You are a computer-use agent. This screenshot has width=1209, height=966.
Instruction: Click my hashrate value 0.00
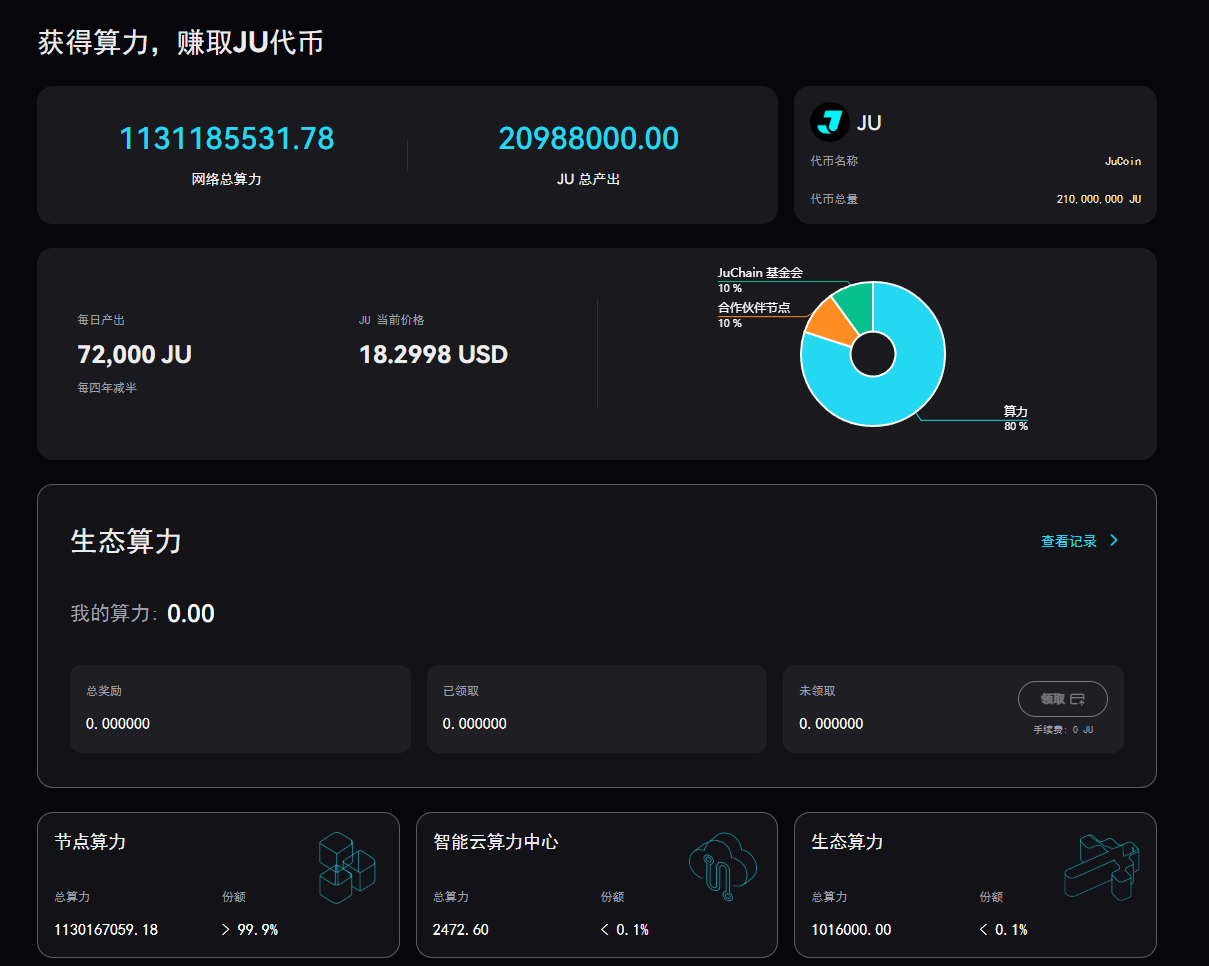(190, 614)
